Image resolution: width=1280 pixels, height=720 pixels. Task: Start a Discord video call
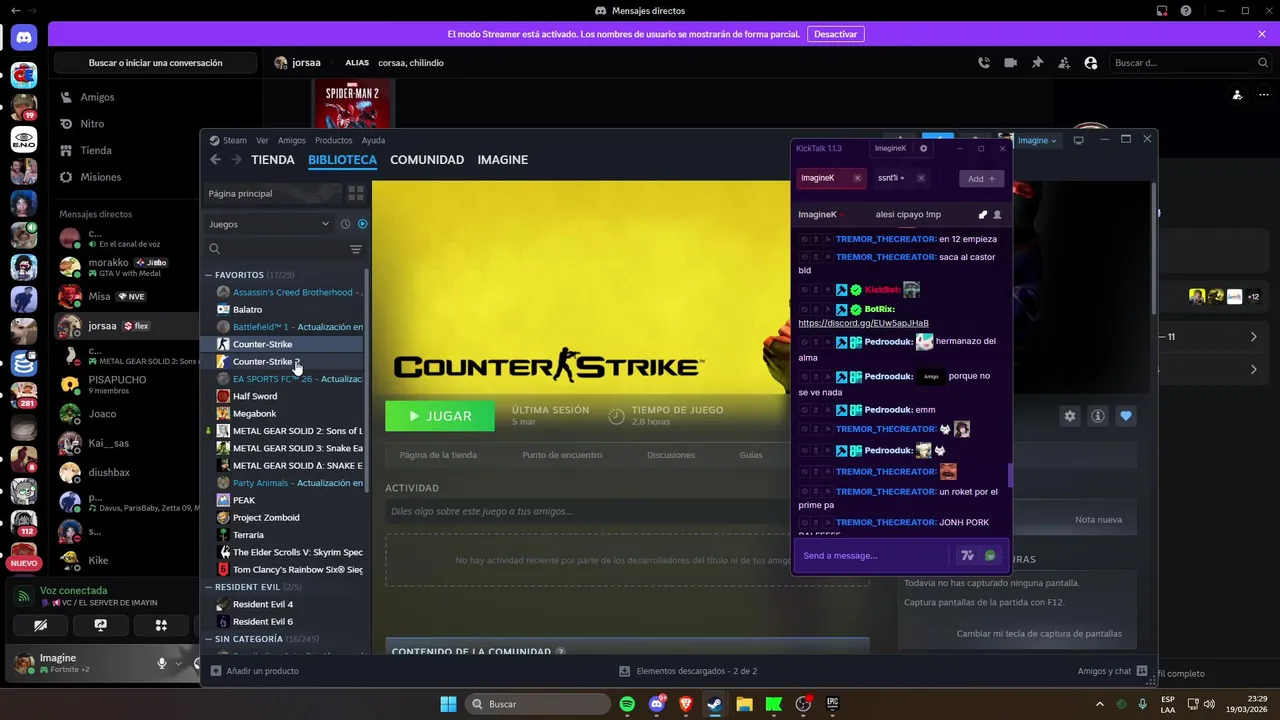coord(1010,62)
